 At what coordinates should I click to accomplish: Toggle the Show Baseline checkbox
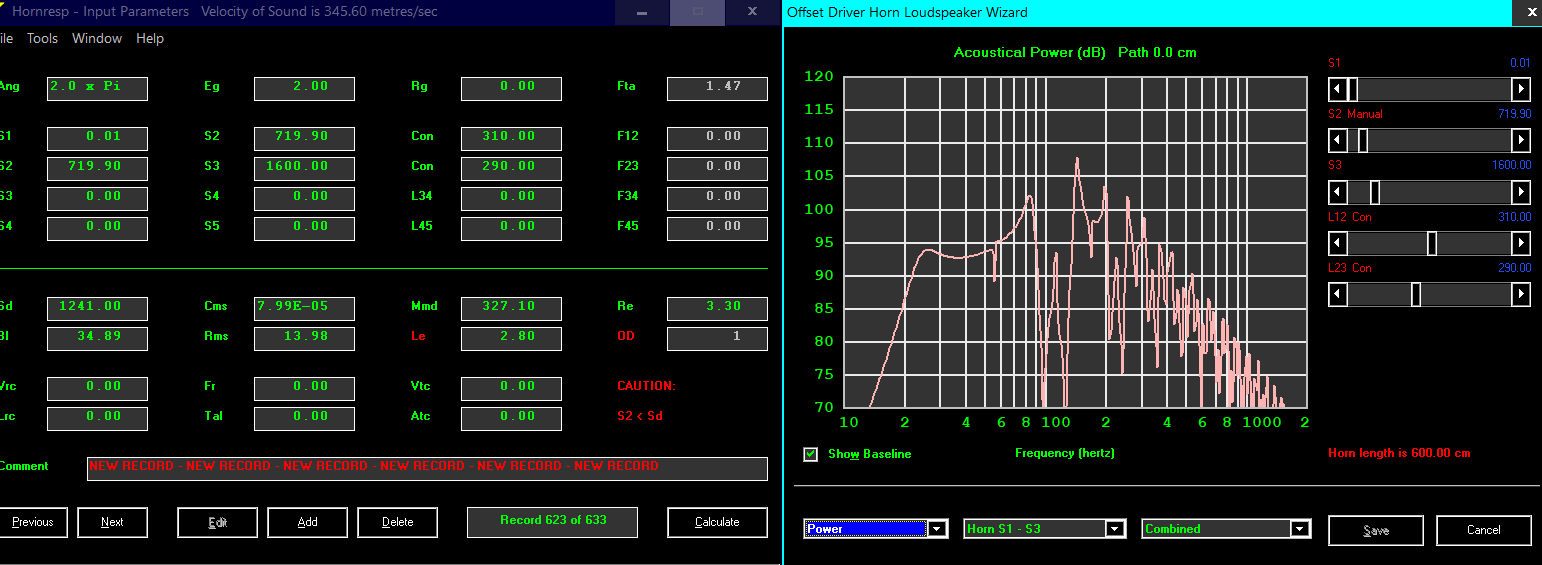click(811, 454)
